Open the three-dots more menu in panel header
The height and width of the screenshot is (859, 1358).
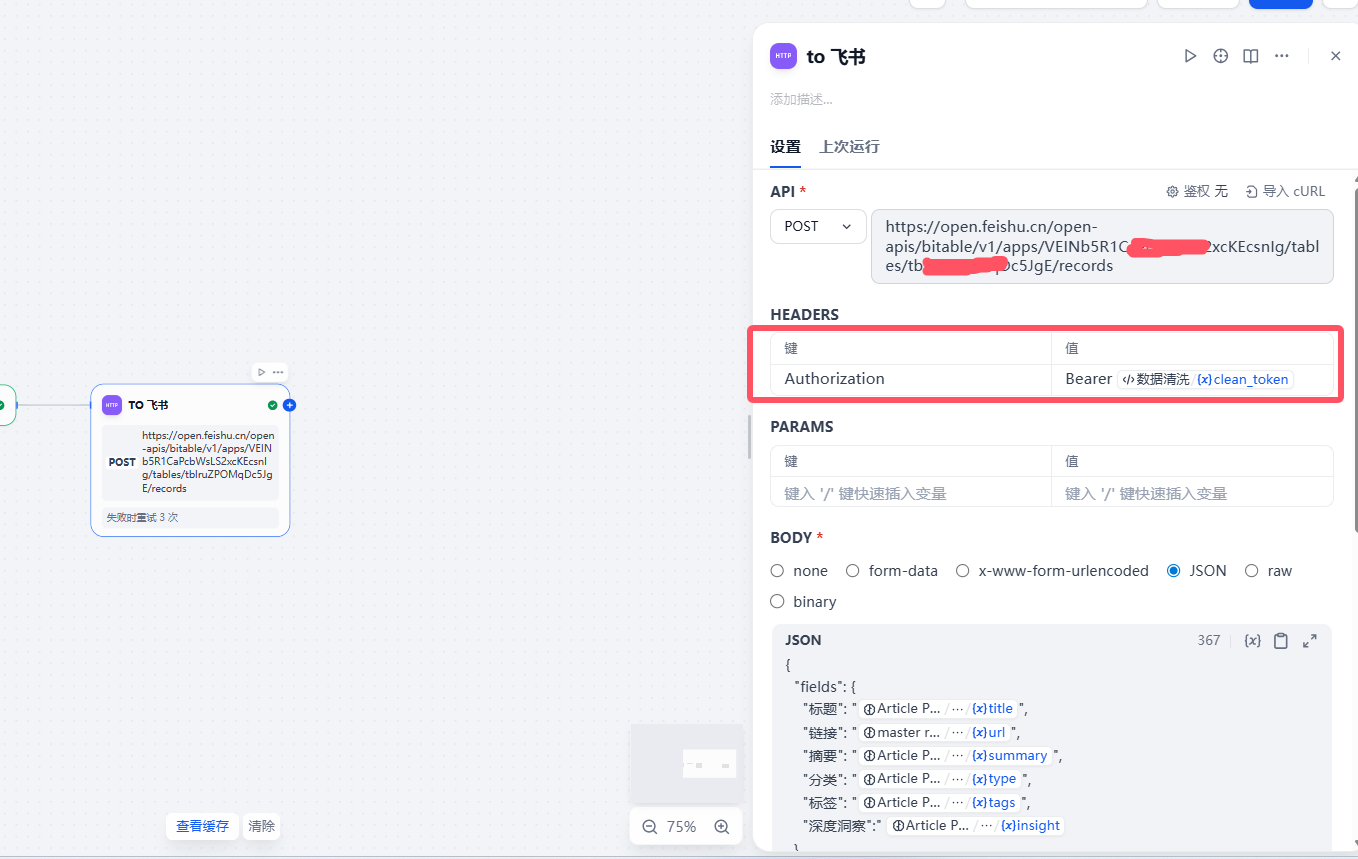coord(1281,56)
